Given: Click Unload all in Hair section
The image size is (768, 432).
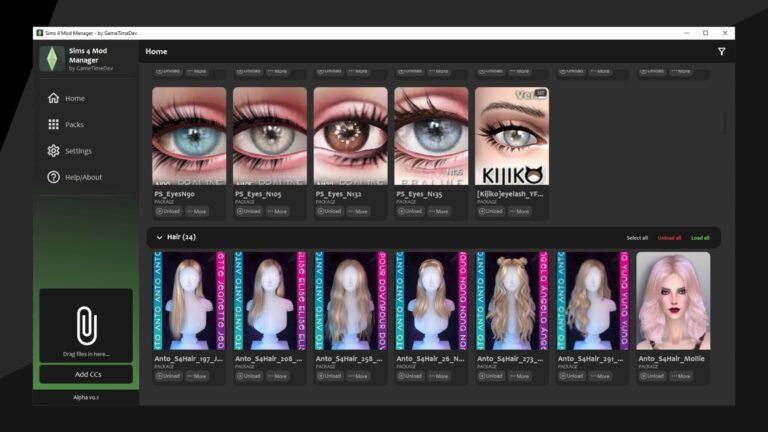Looking at the screenshot, I should tap(669, 238).
